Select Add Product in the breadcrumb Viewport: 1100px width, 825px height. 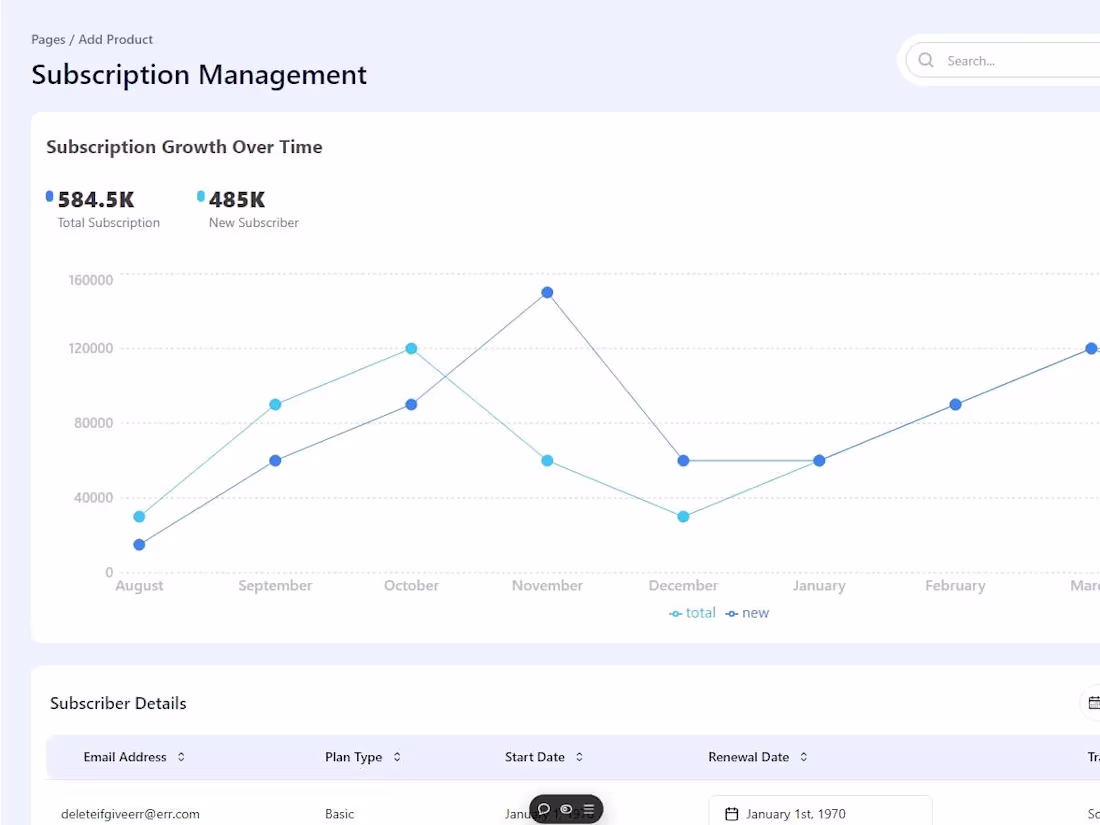tap(116, 39)
